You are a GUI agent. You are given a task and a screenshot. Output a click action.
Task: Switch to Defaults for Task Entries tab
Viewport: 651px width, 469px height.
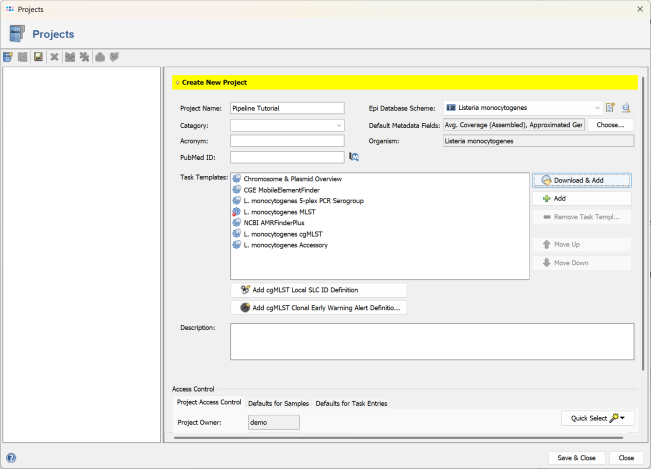[351, 403]
